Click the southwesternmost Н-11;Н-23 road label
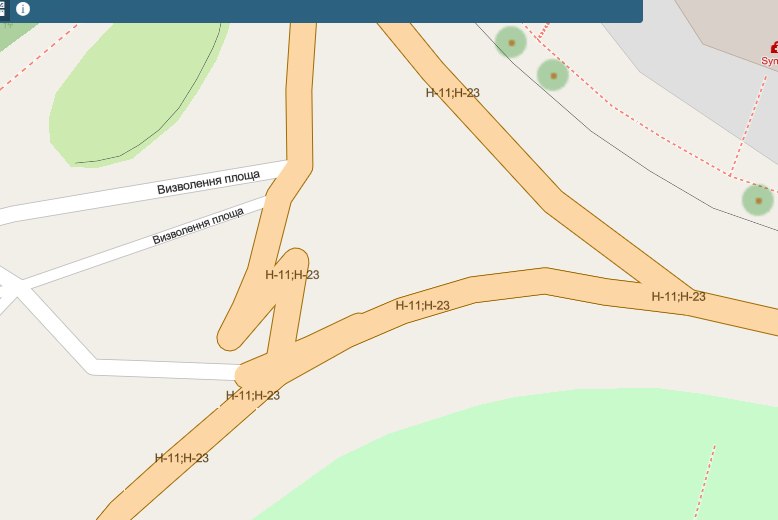Screen dimensions: 778x520 click(x=182, y=458)
